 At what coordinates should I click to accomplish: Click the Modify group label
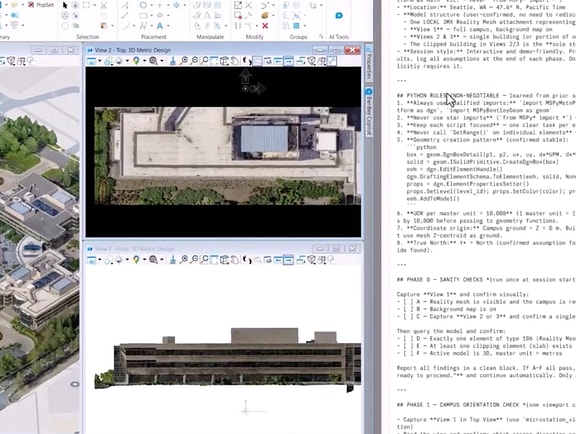pos(255,37)
